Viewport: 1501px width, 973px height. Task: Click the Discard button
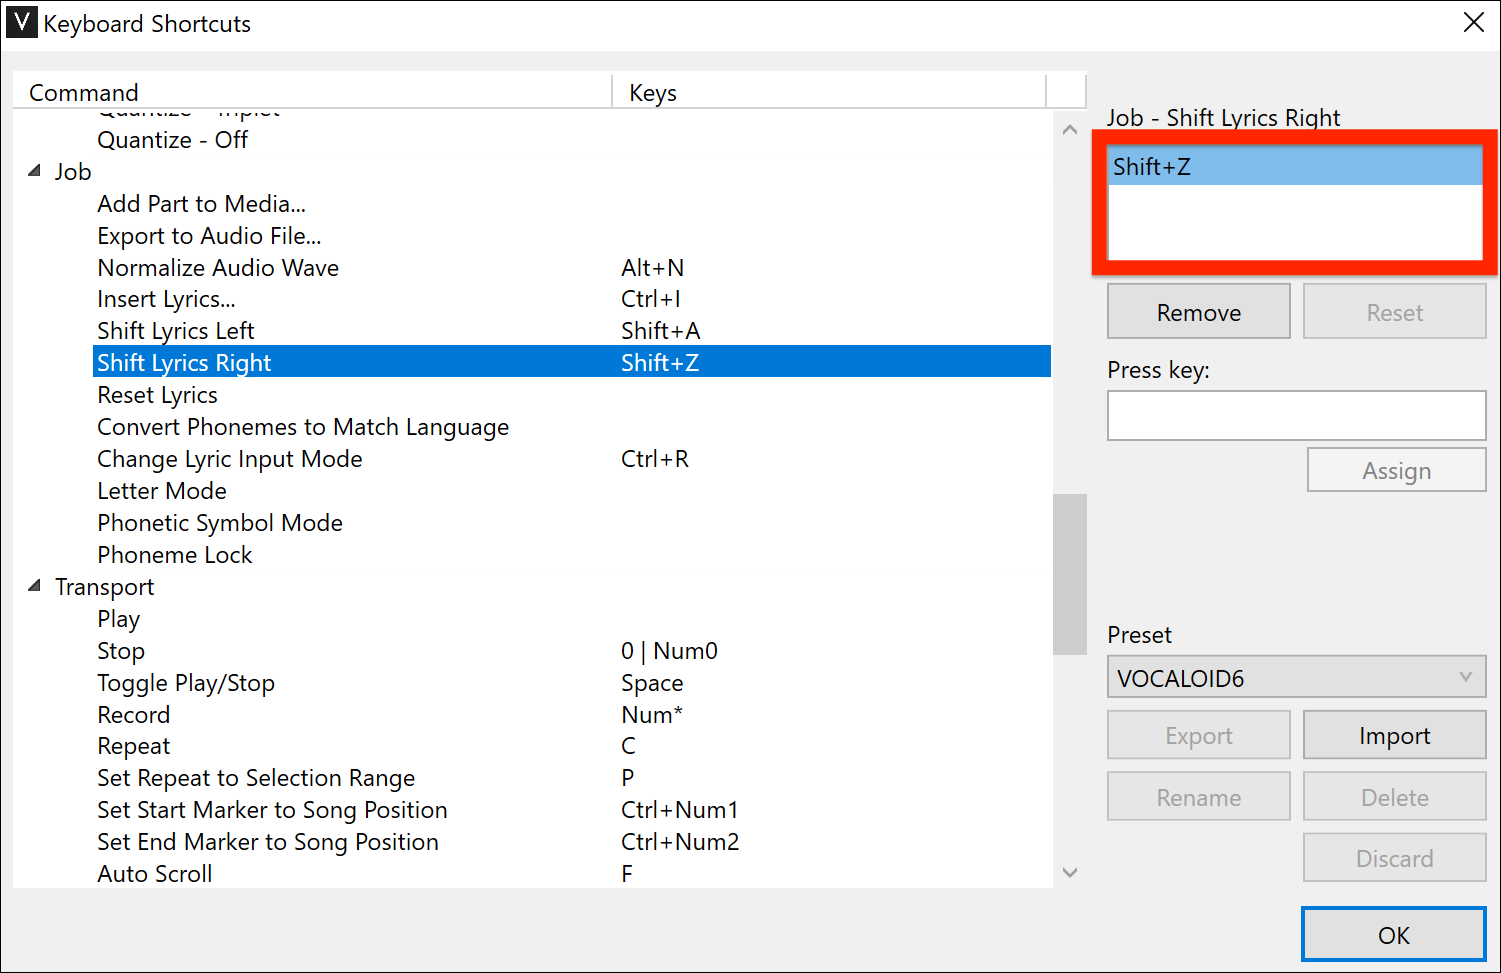coord(1394,857)
